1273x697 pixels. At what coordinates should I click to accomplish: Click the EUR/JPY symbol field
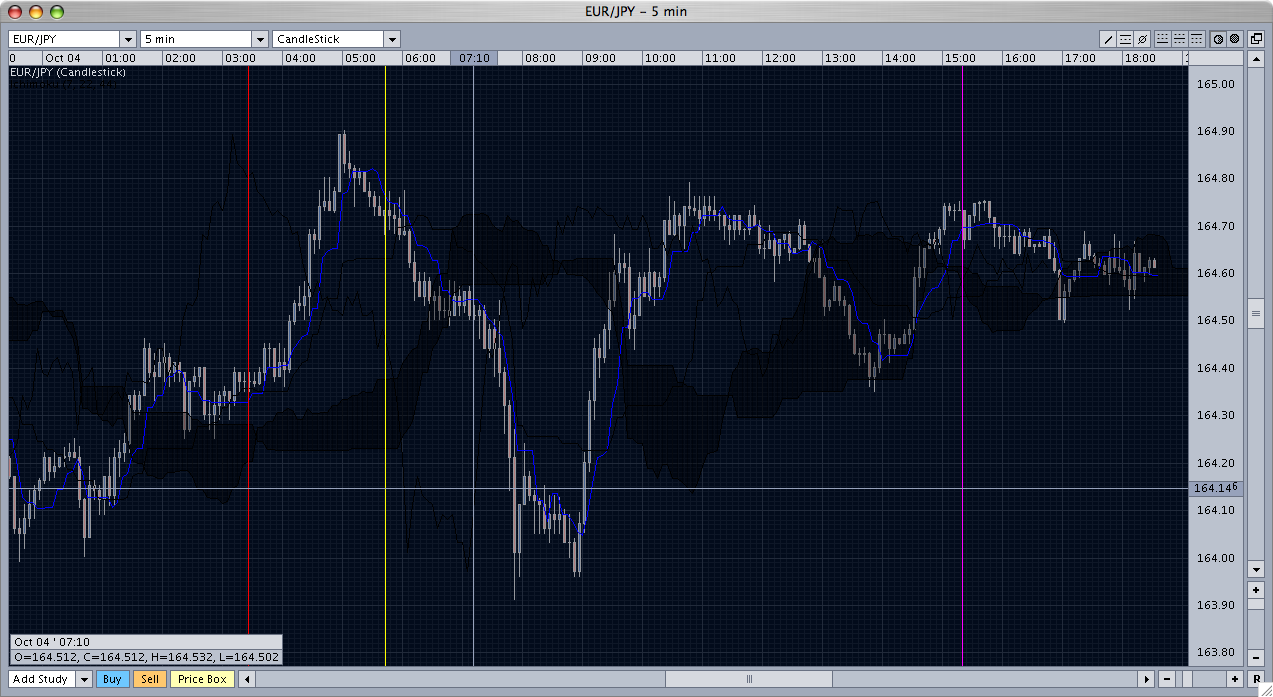point(64,39)
